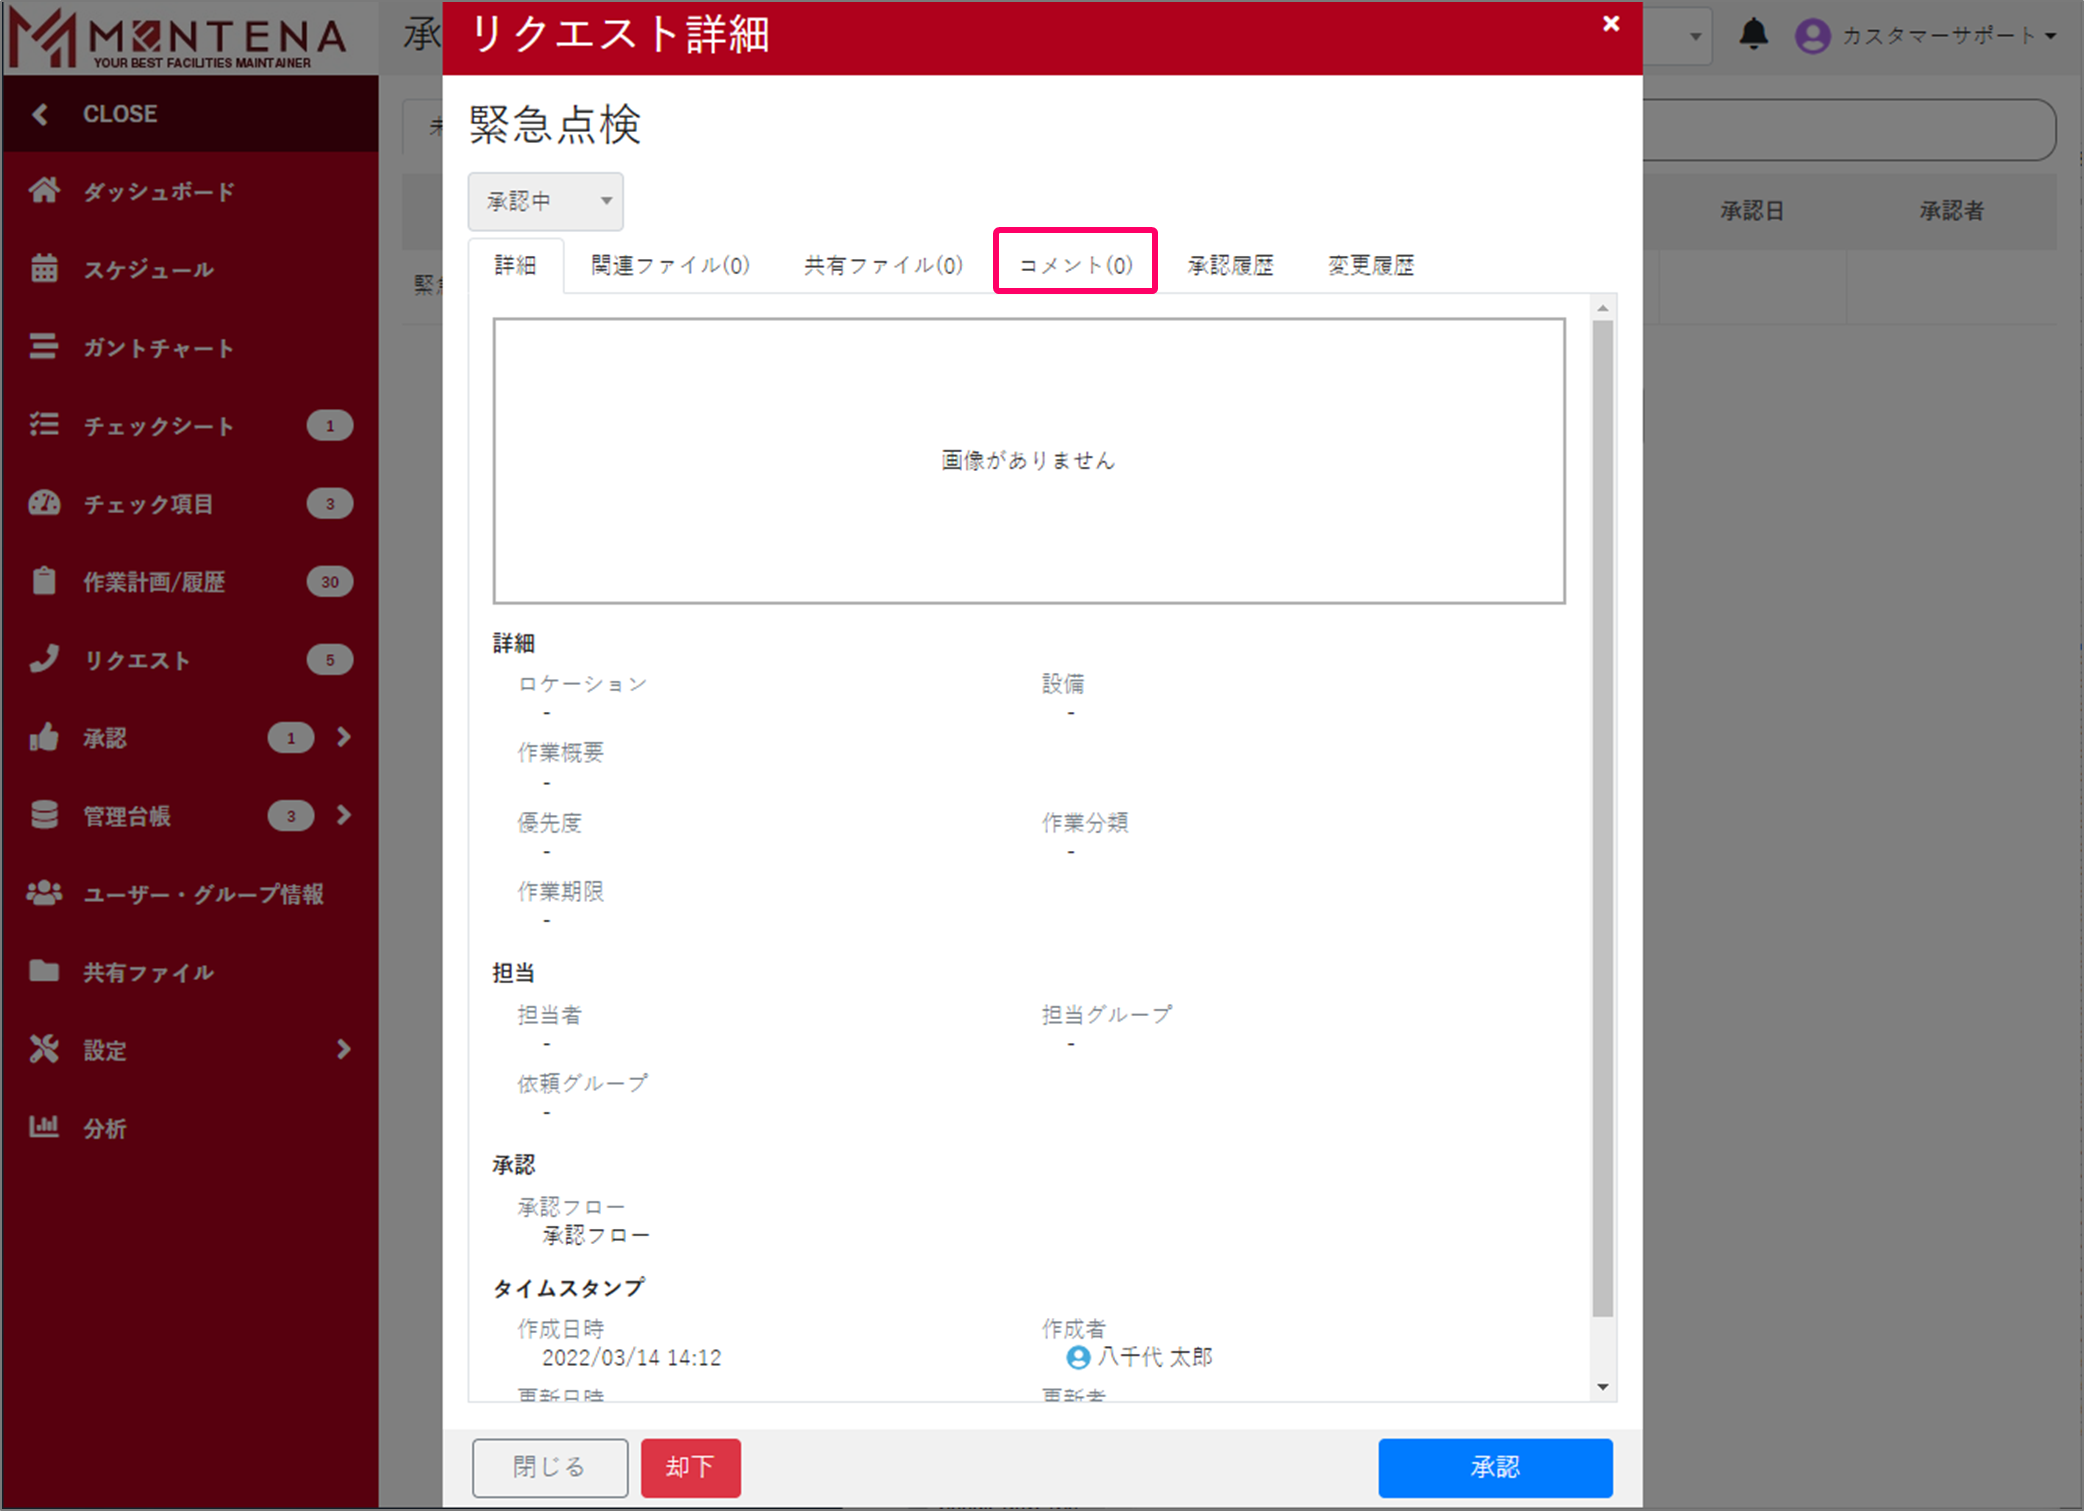Open Check Sheet list icon

(x=44, y=425)
